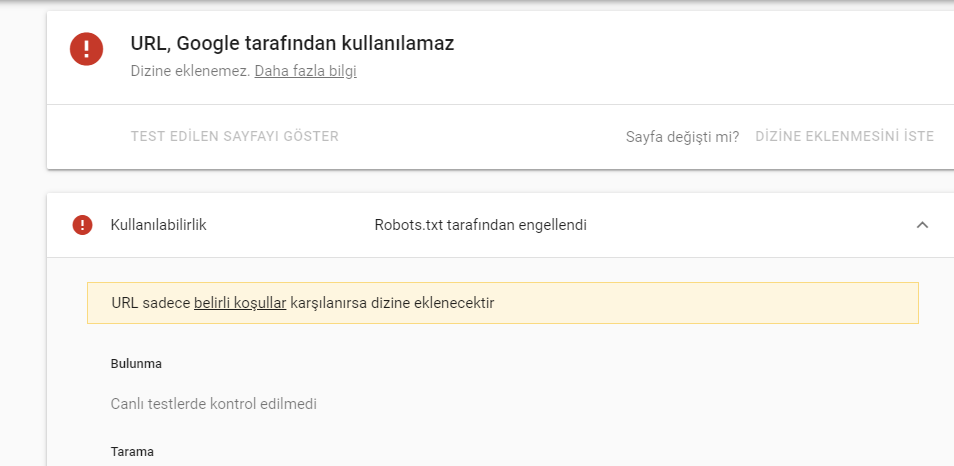Click the Dizine eklenemez text

click(x=190, y=71)
